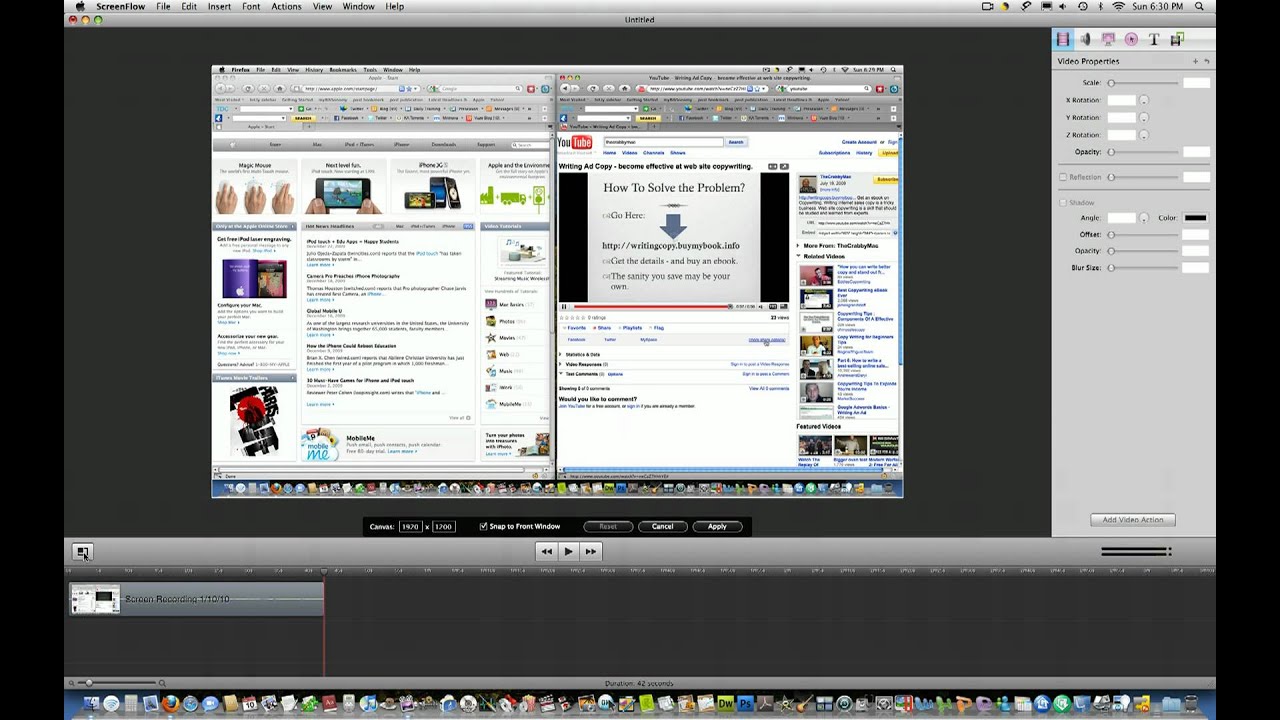Click the Wi-Fi status icon
Image resolution: width=1280 pixels, height=720 pixels.
tap(1119, 6)
